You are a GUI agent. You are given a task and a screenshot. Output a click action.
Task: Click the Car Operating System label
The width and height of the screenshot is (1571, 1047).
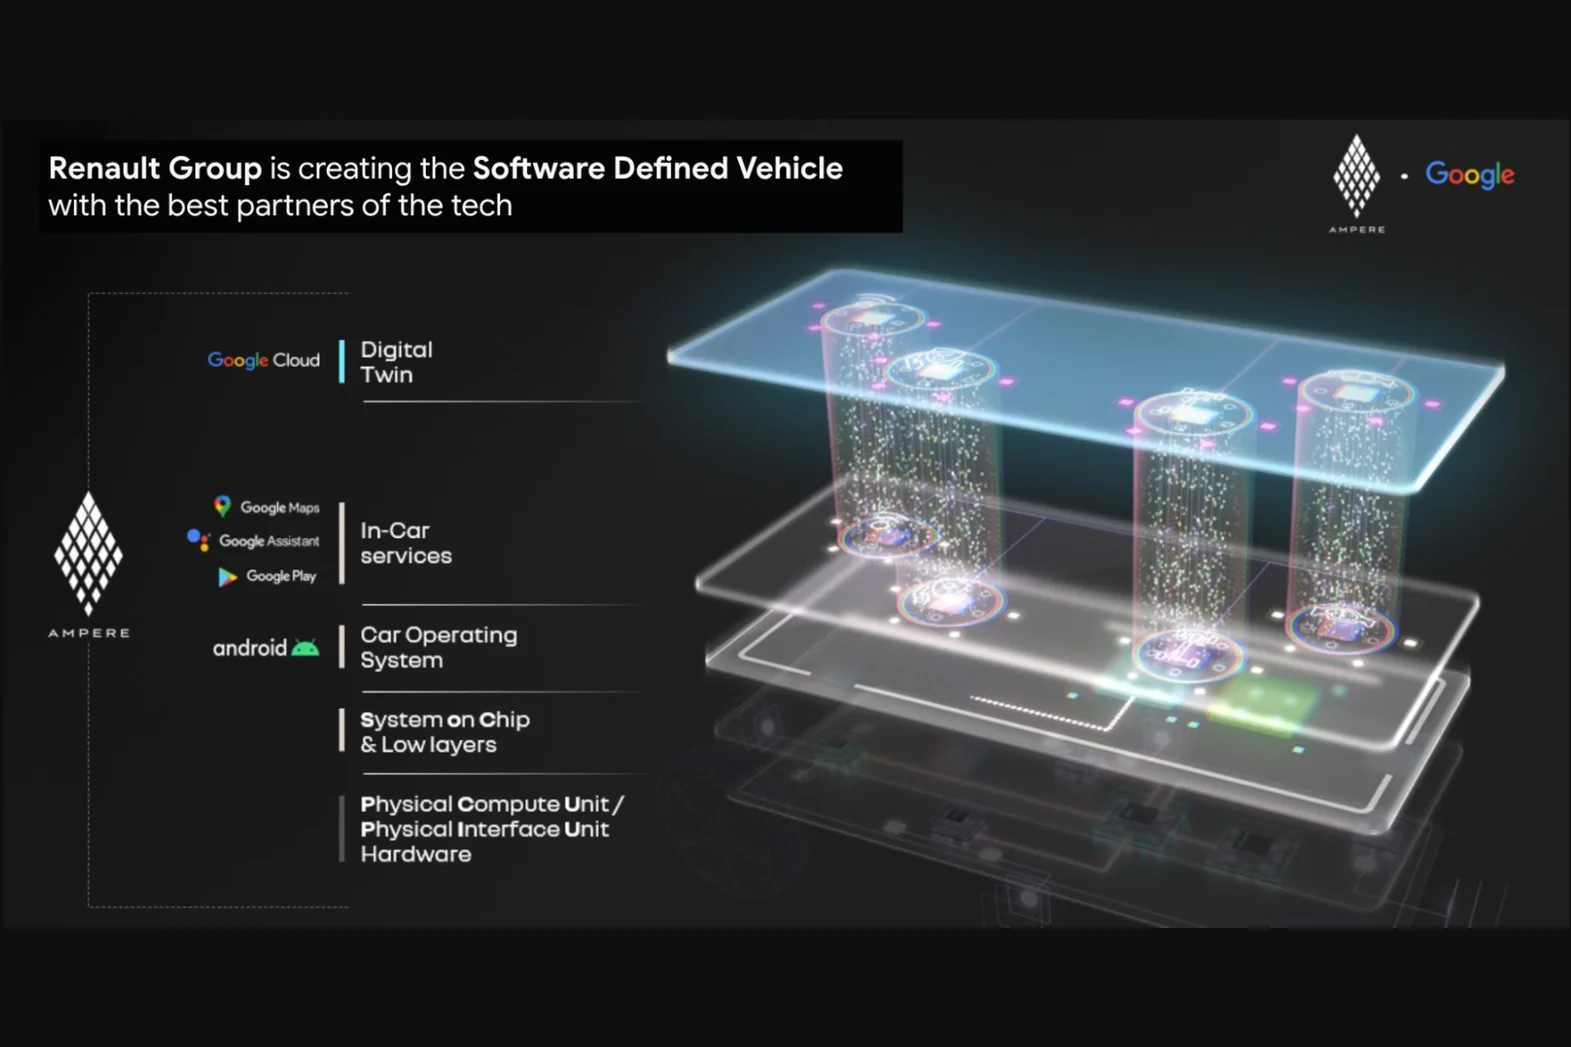tap(438, 647)
